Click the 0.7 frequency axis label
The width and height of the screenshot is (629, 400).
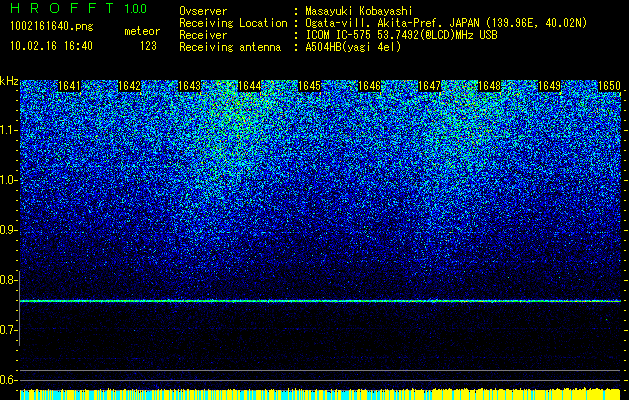pos(8,330)
